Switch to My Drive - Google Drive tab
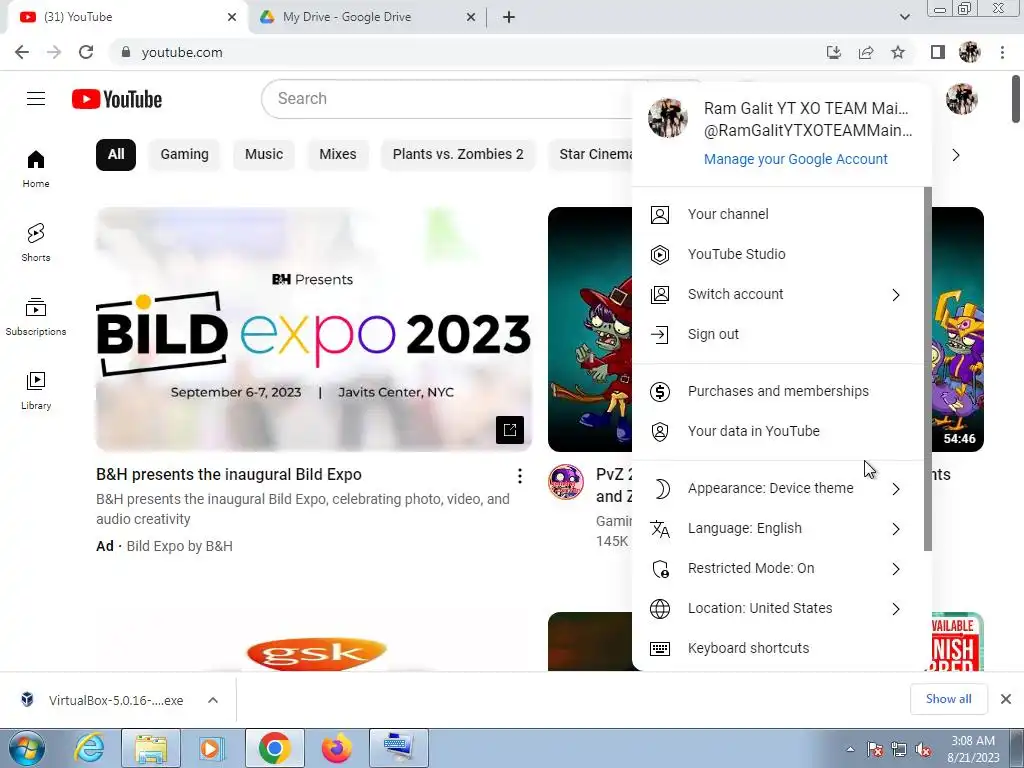This screenshot has height=768, width=1024. pos(366,17)
